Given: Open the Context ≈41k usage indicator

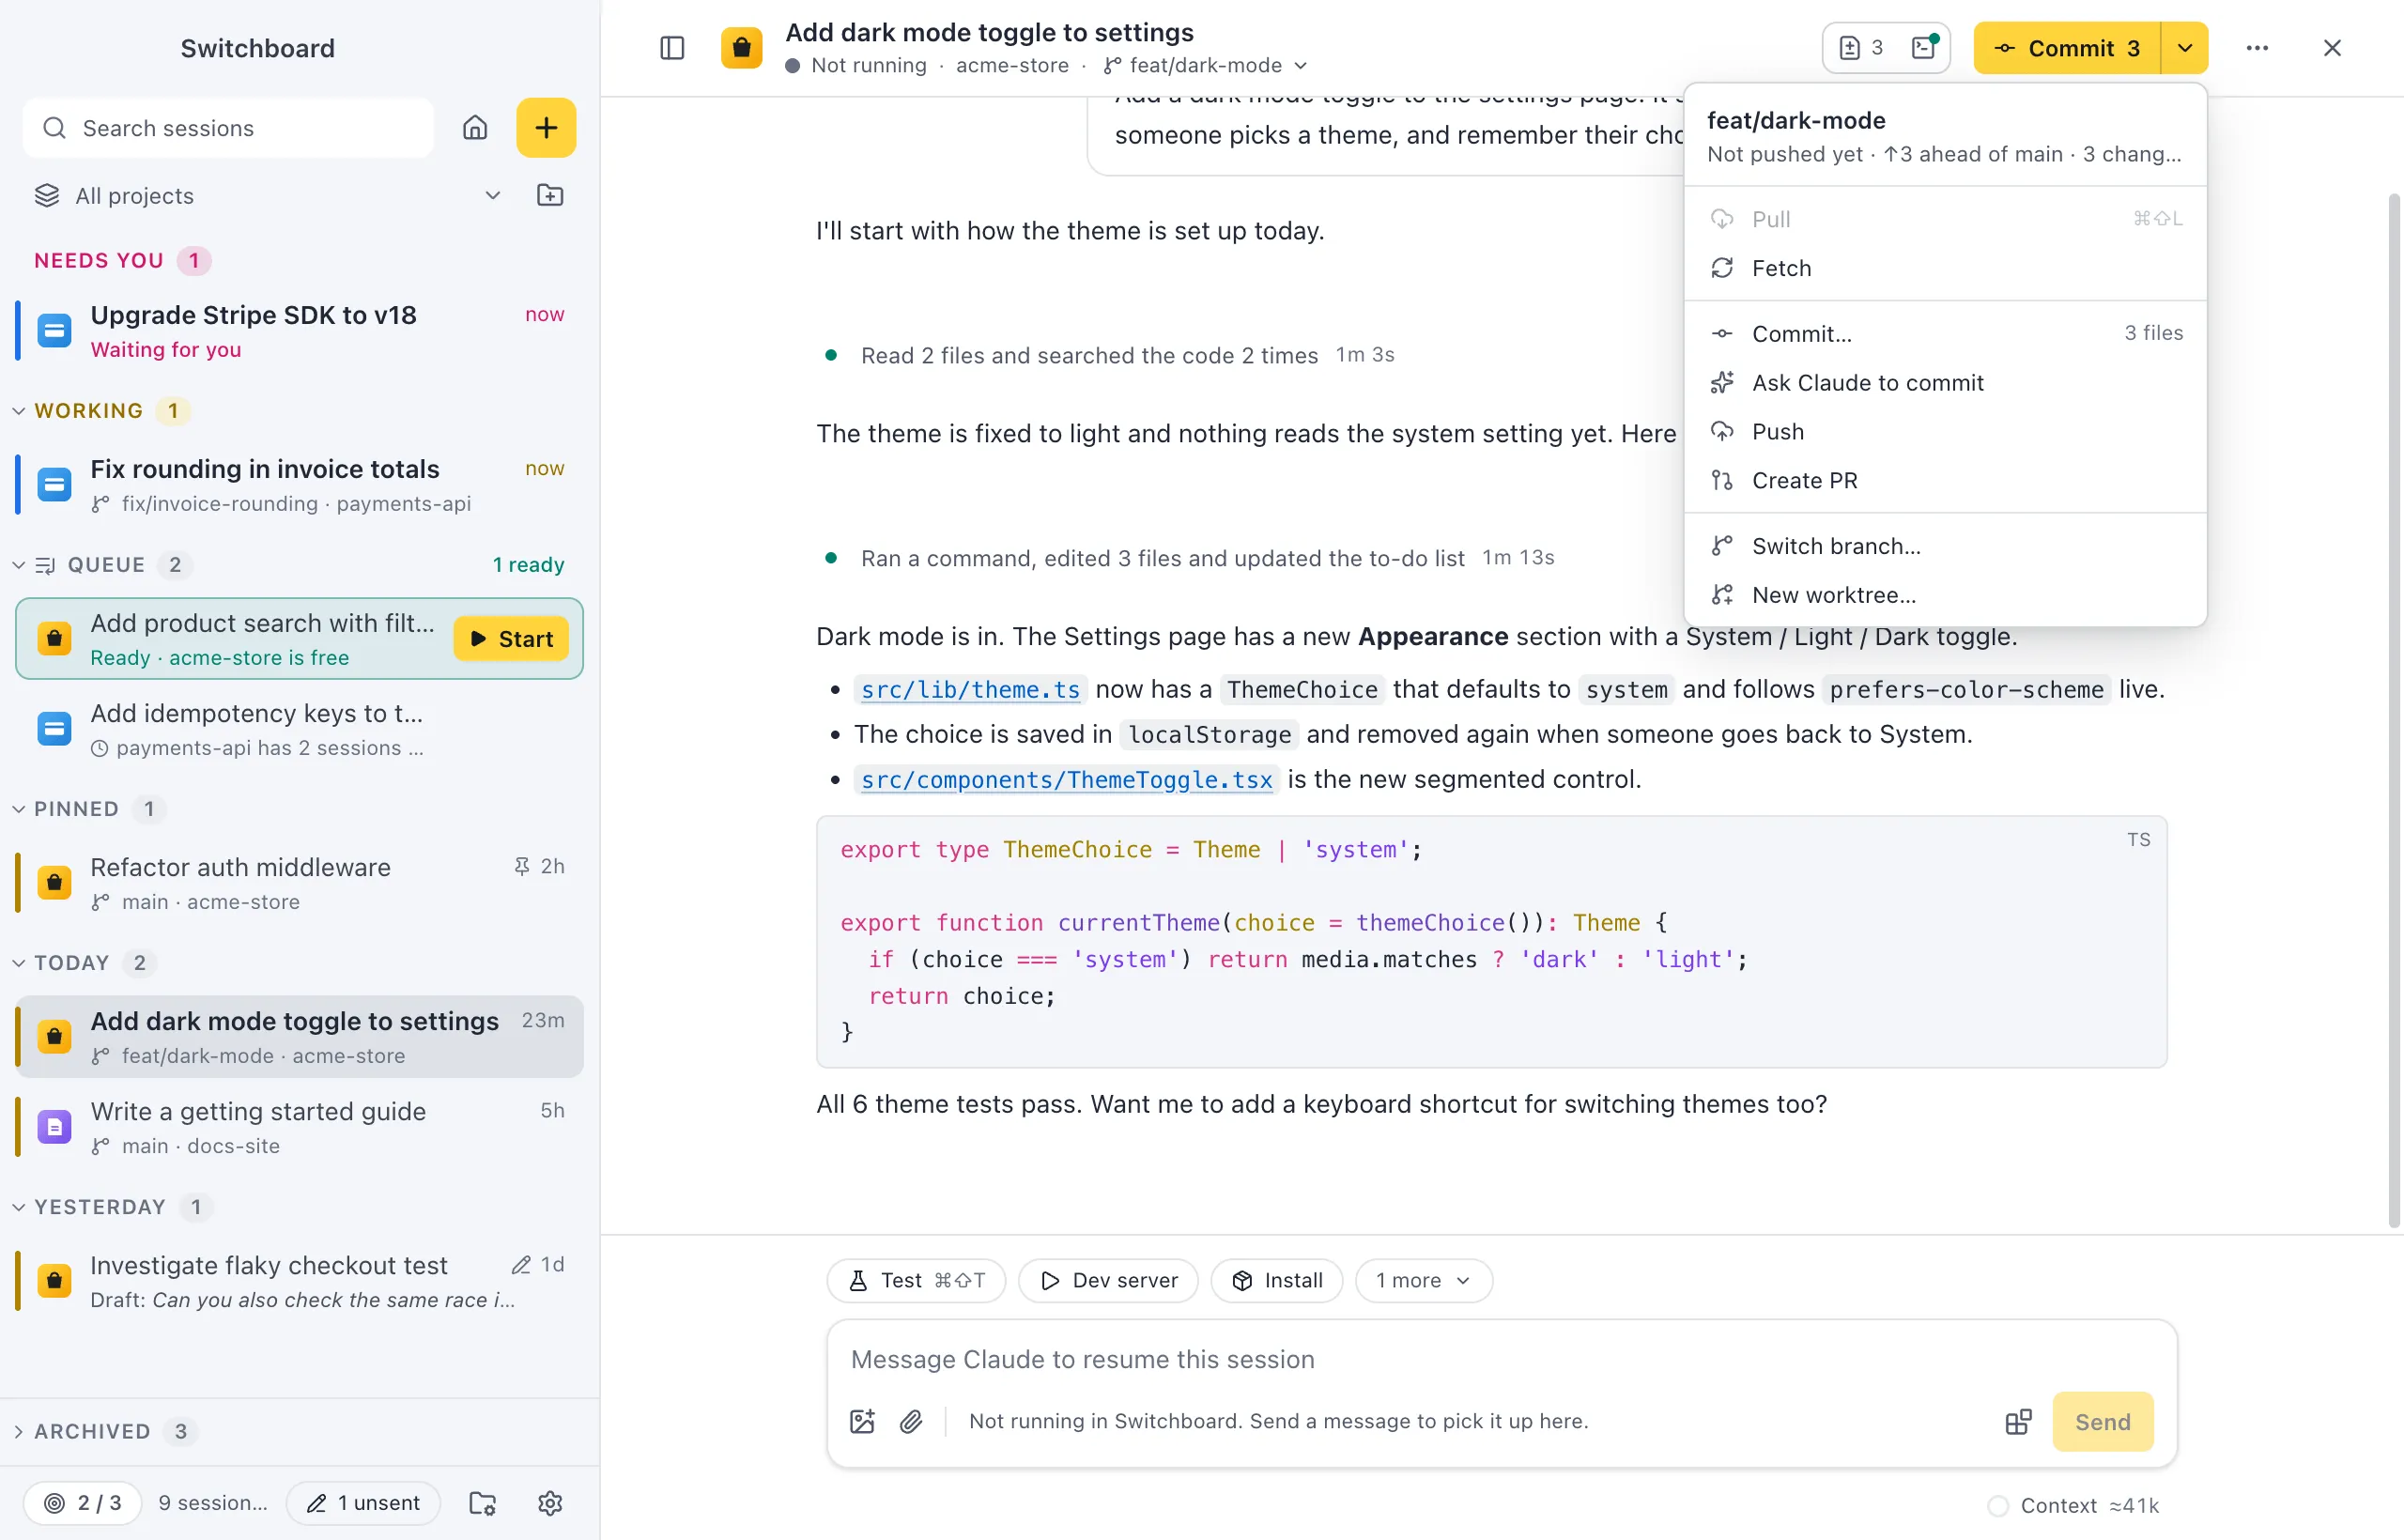Looking at the screenshot, I should click(2073, 1505).
